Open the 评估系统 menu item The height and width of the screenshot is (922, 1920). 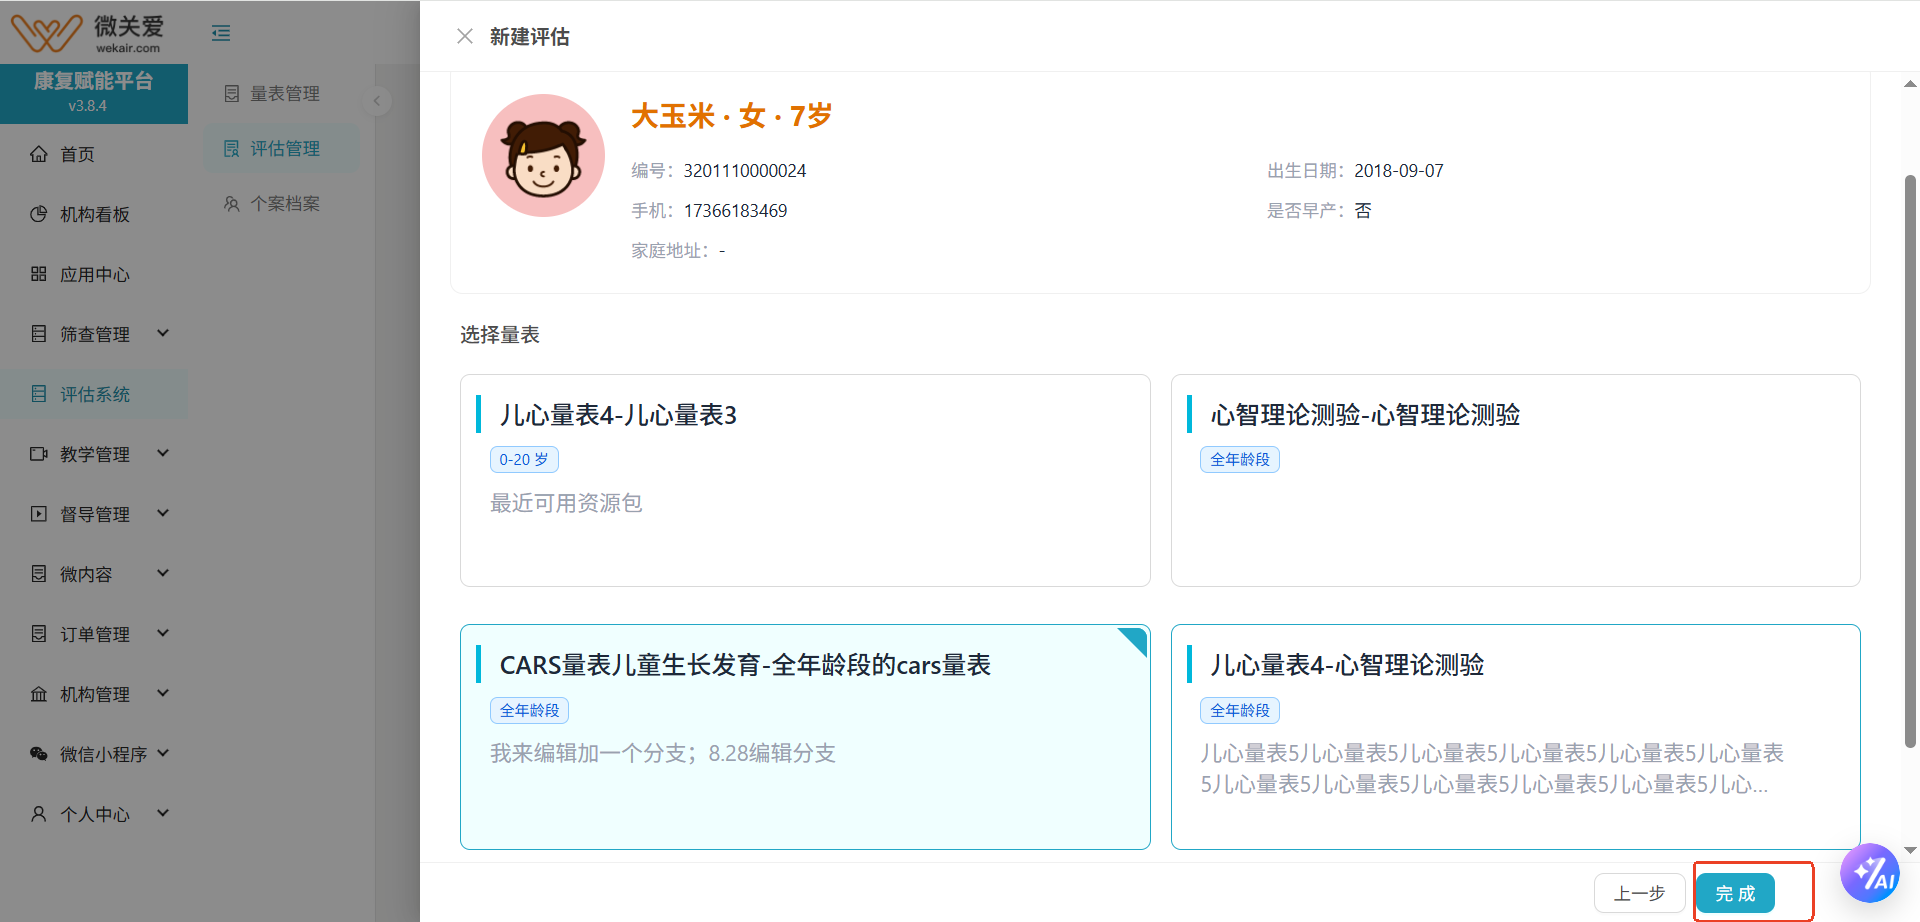coord(95,394)
